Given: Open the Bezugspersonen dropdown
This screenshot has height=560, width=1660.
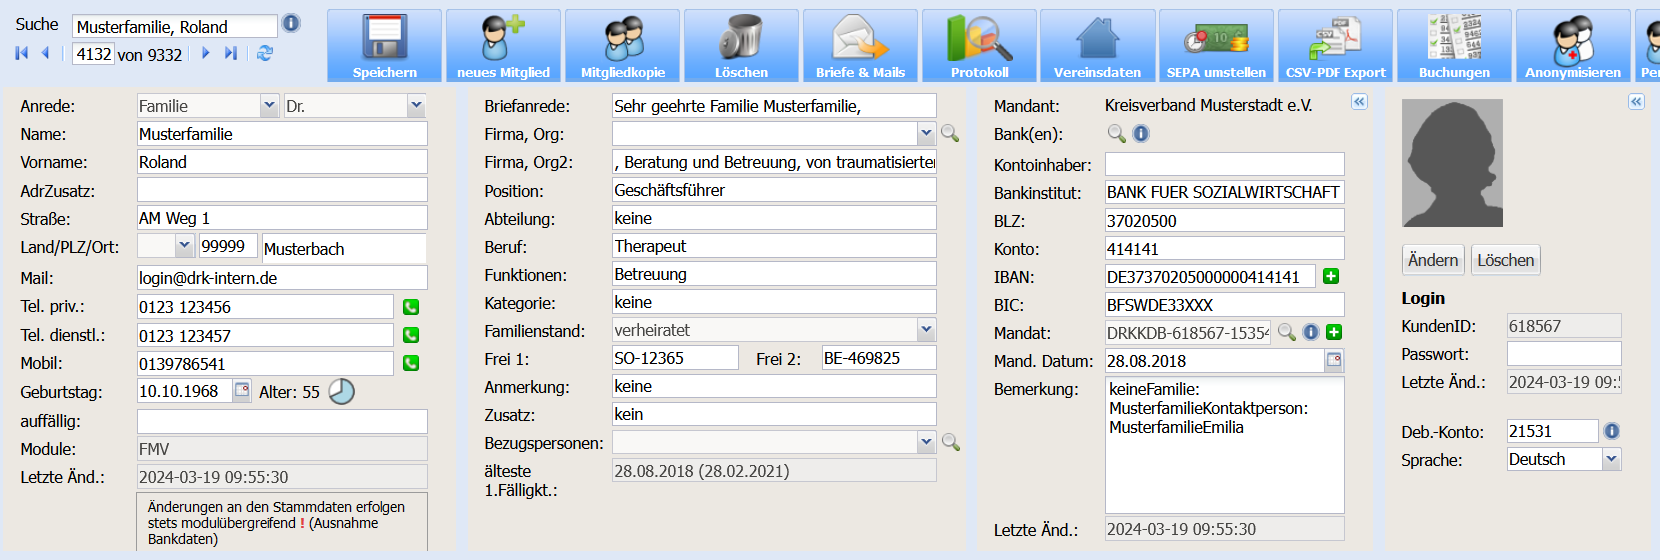Looking at the screenshot, I should tap(926, 441).
